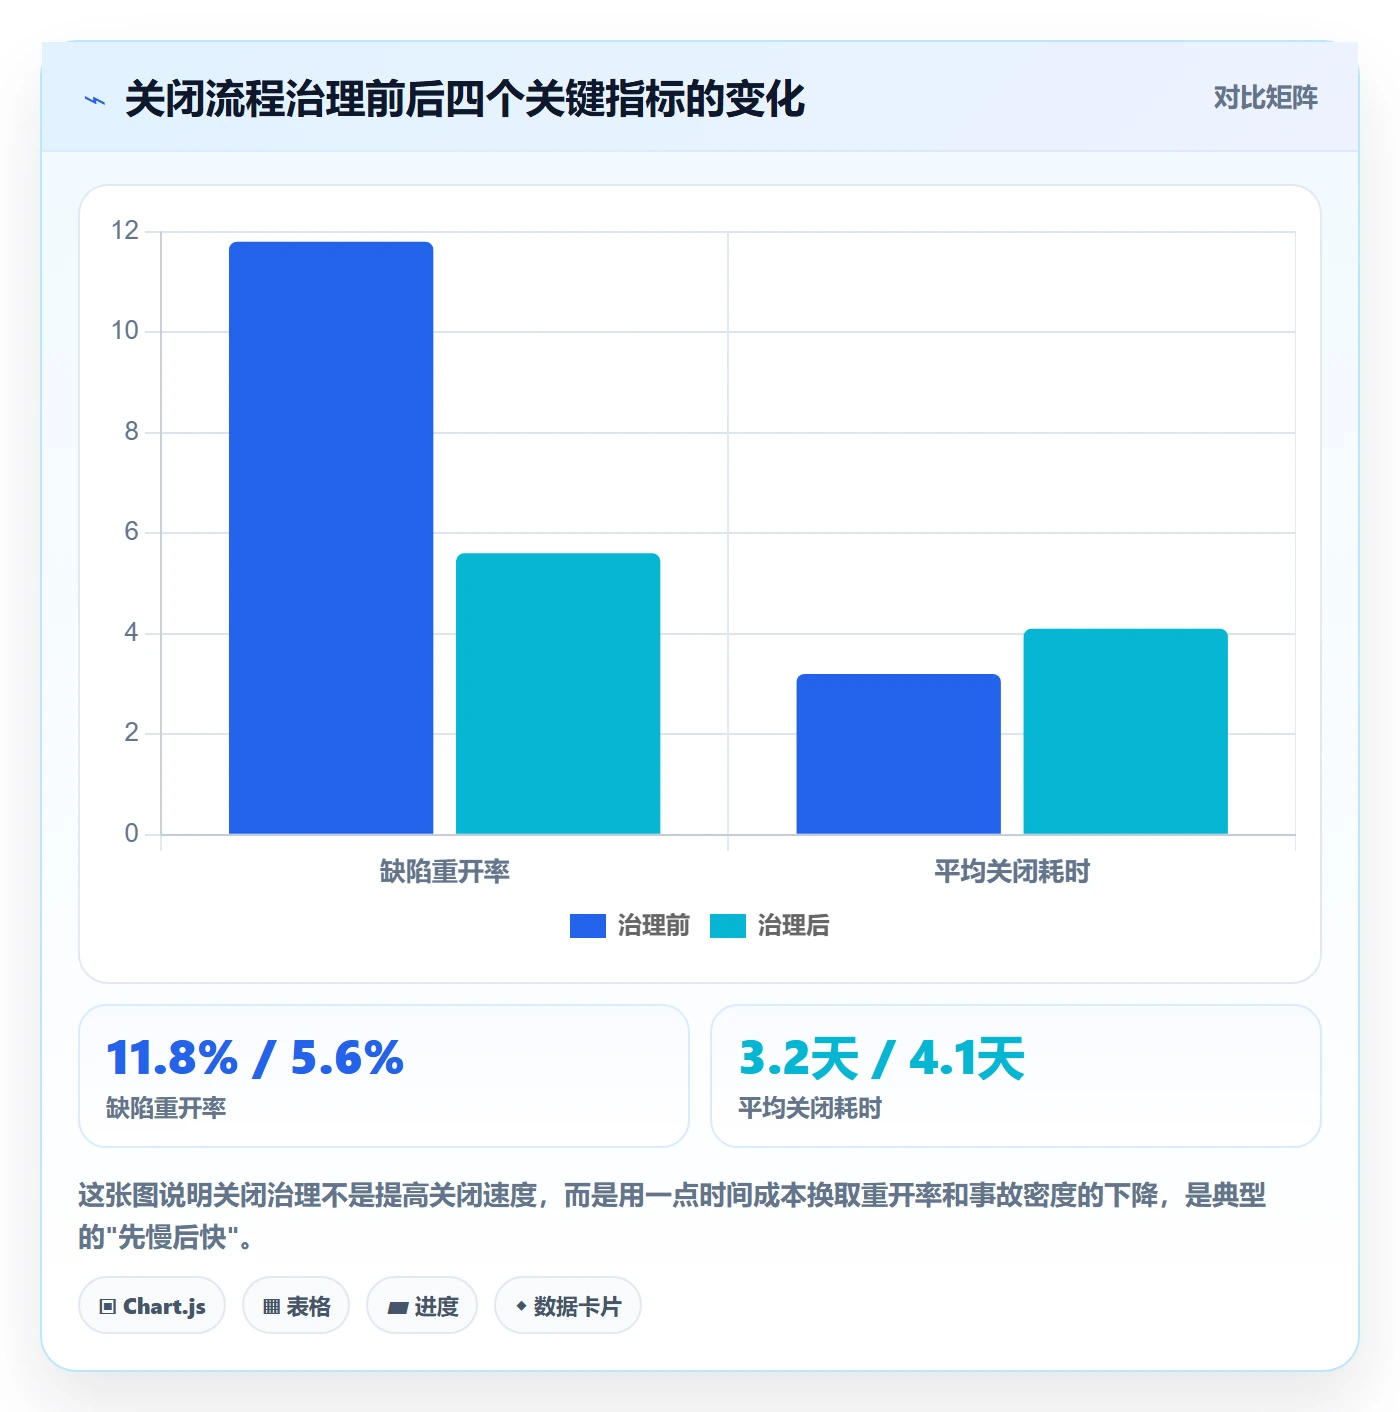Click the y-axis value 4

(131, 633)
